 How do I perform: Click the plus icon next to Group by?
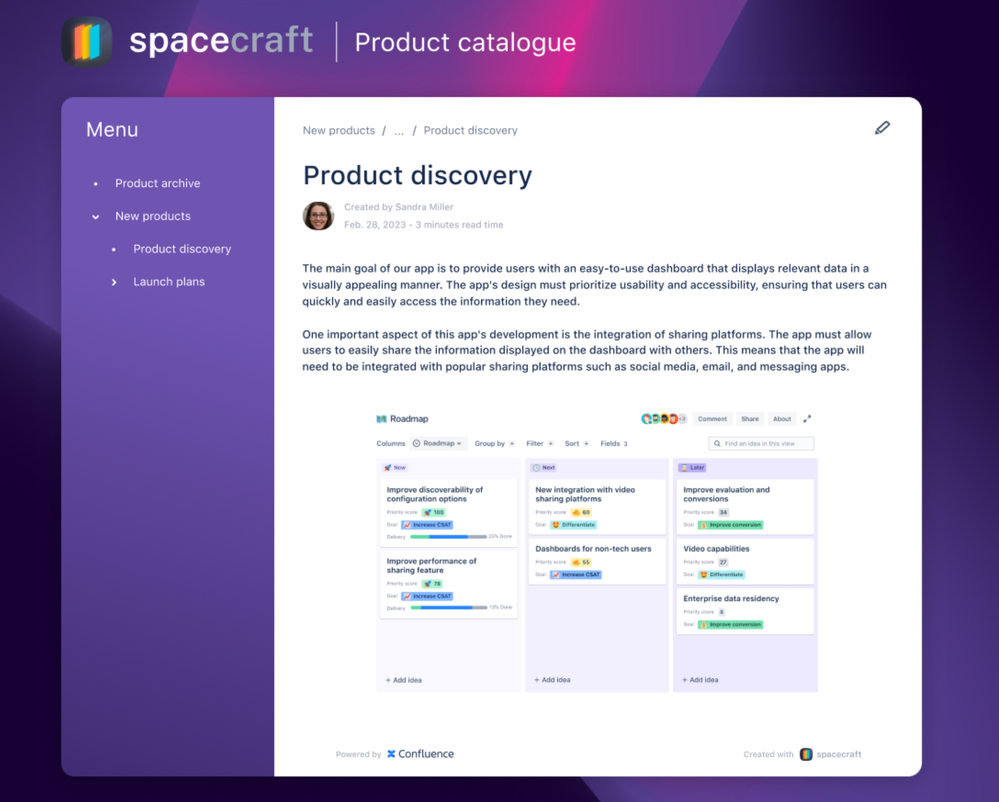click(x=512, y=443)
